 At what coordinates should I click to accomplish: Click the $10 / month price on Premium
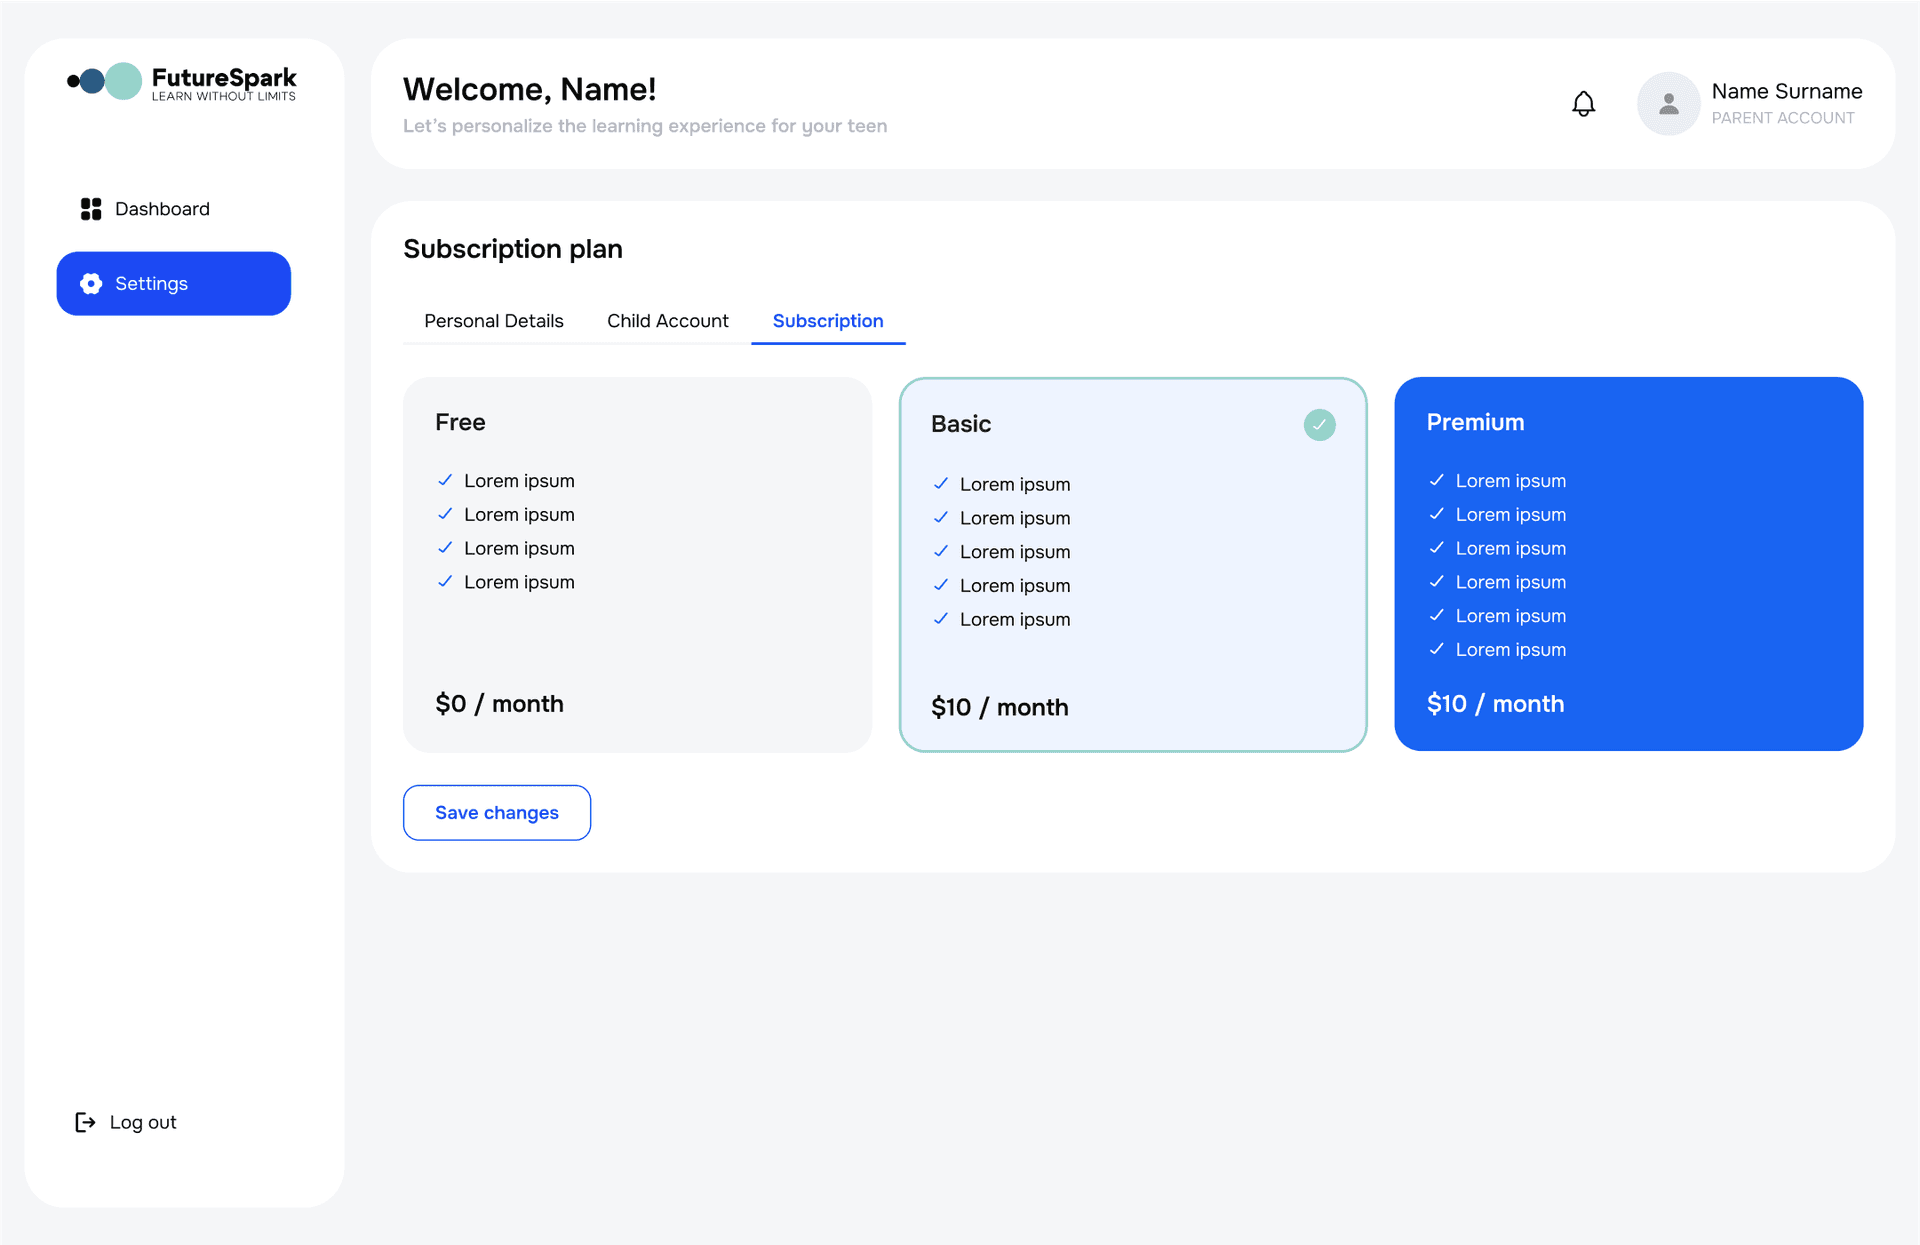(1494, 703)
